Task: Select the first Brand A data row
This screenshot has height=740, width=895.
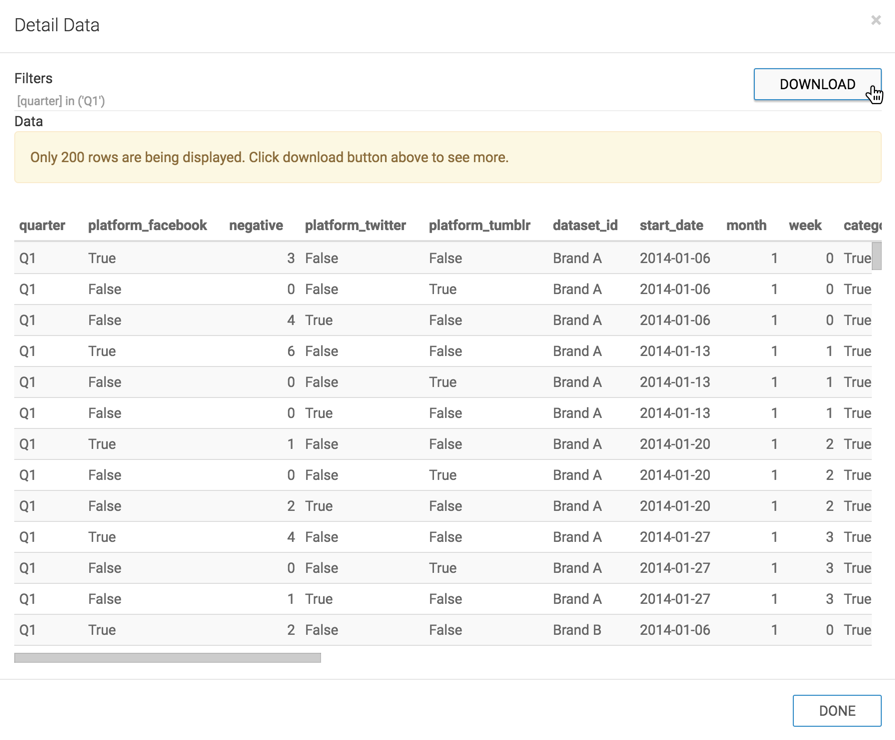Action: tap(400, 258)
